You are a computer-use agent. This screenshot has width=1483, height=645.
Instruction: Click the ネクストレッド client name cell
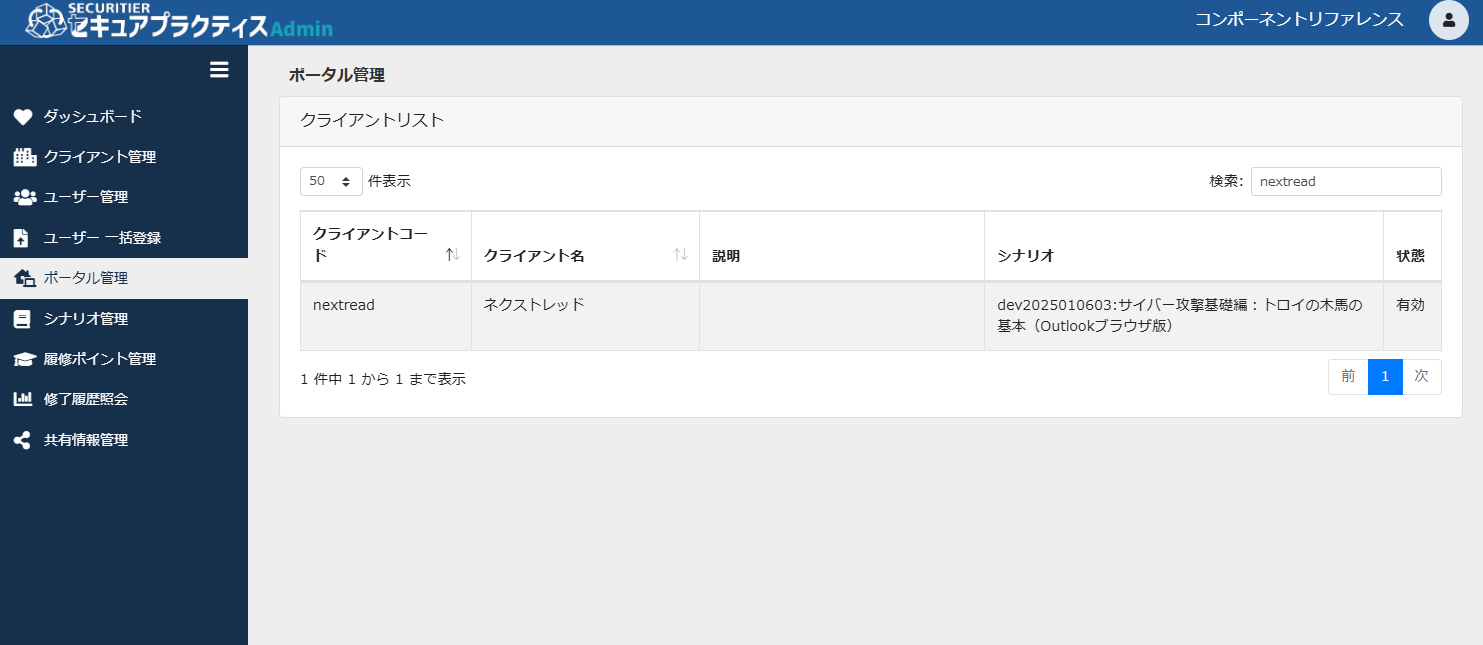585,316
